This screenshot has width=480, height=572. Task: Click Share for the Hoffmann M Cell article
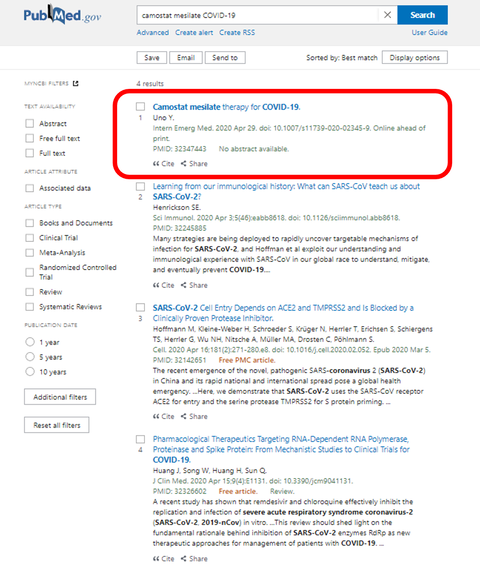pyautogui.click(x=194, y=416)
